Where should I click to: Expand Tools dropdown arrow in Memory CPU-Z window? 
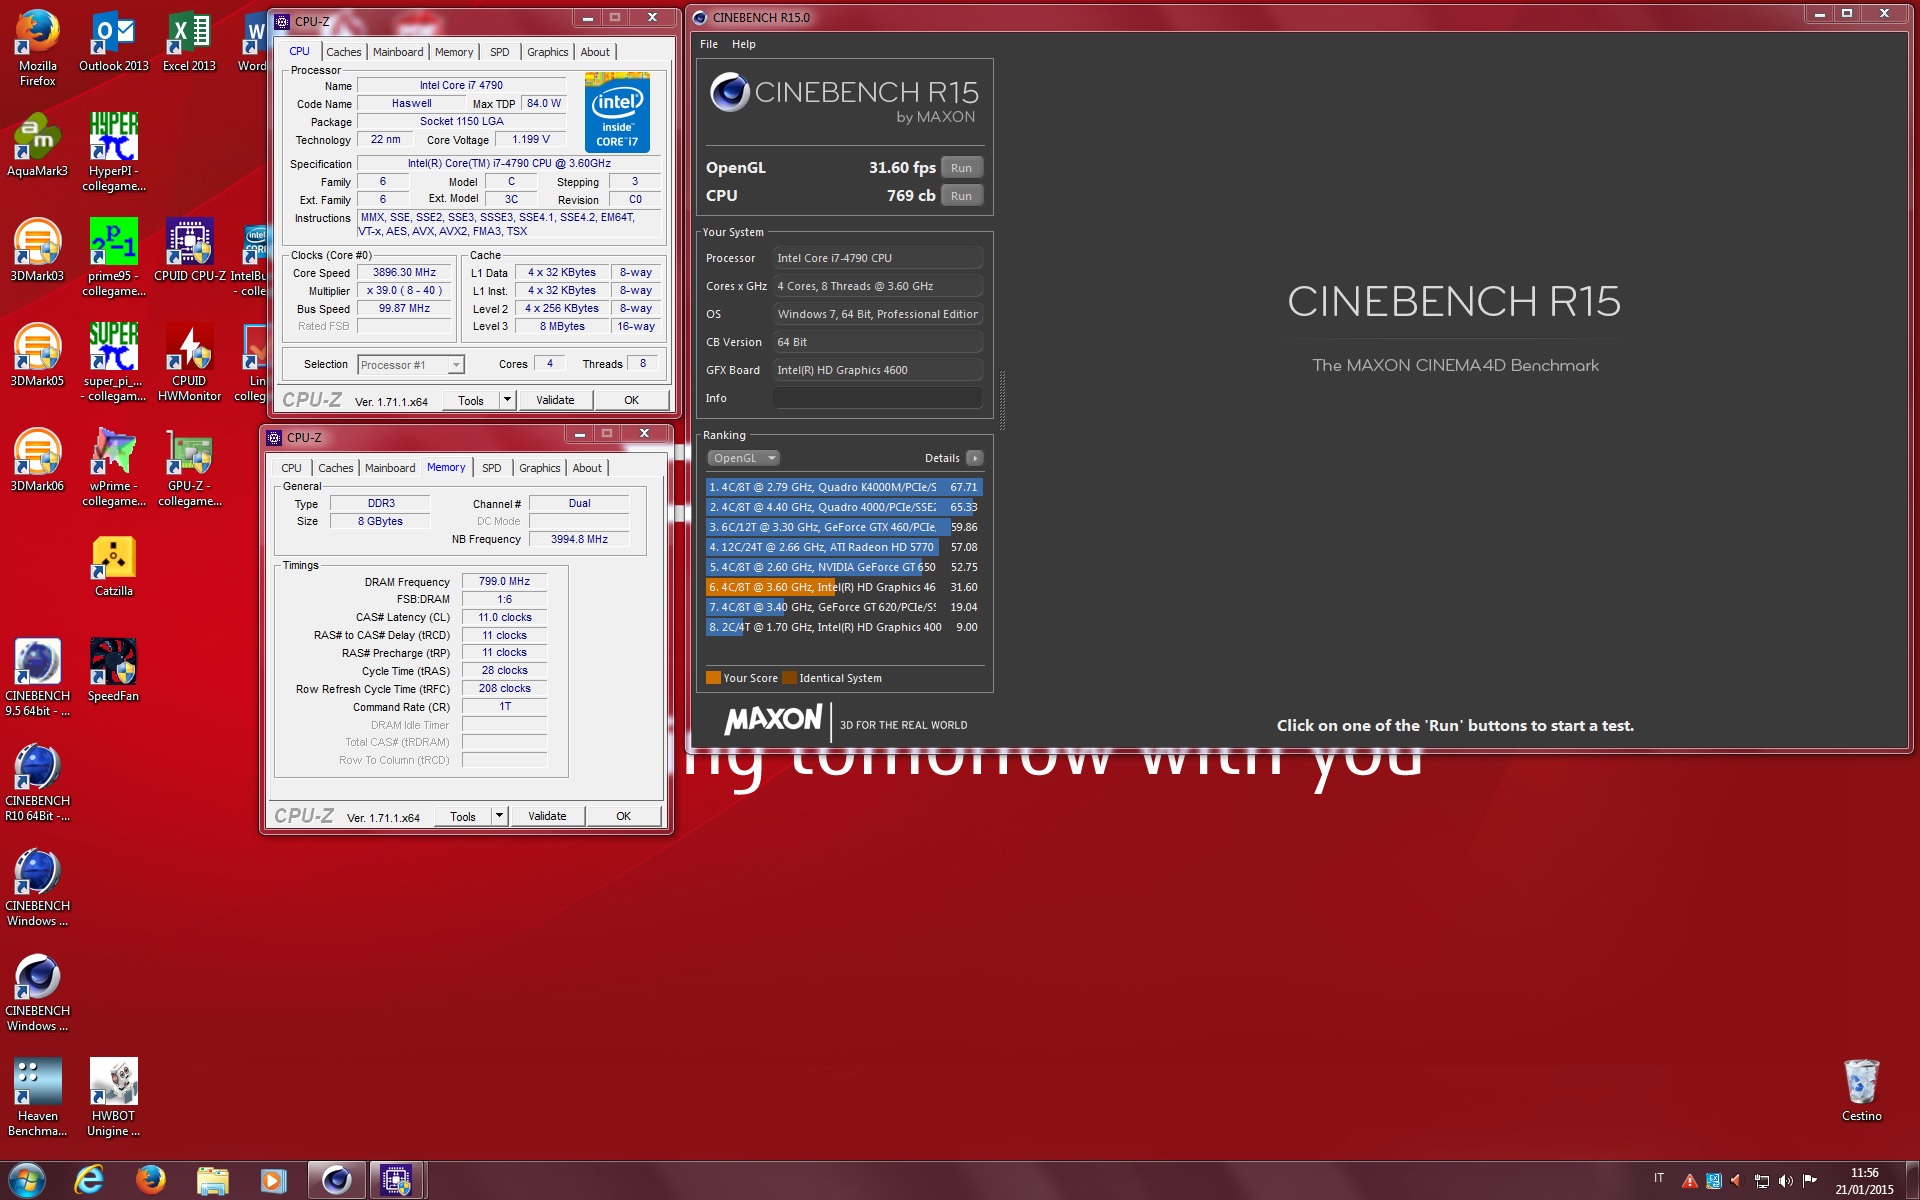tap(499, 816)
